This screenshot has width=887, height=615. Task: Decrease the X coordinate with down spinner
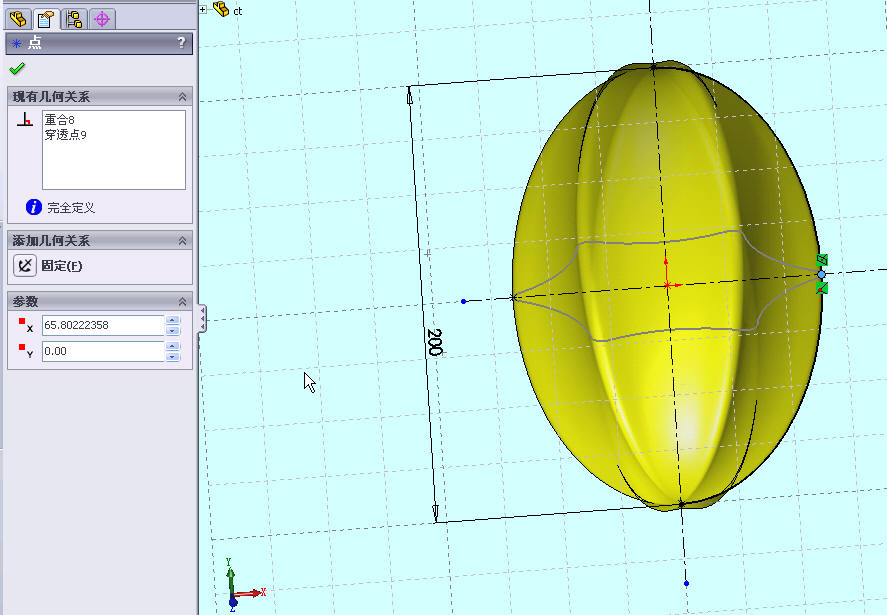(x=173, y=330)
